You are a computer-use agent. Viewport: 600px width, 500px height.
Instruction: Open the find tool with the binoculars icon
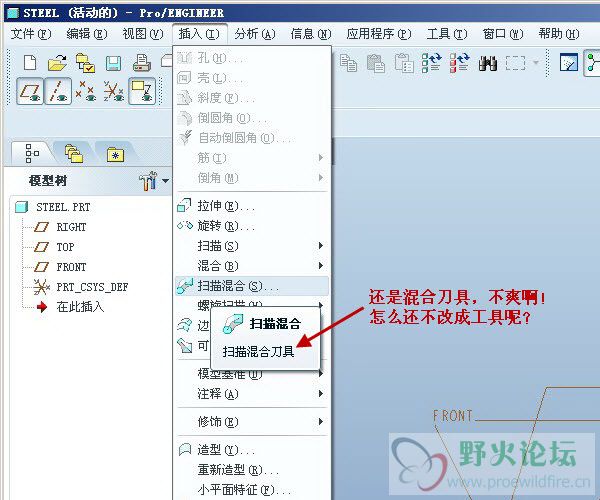488,63
